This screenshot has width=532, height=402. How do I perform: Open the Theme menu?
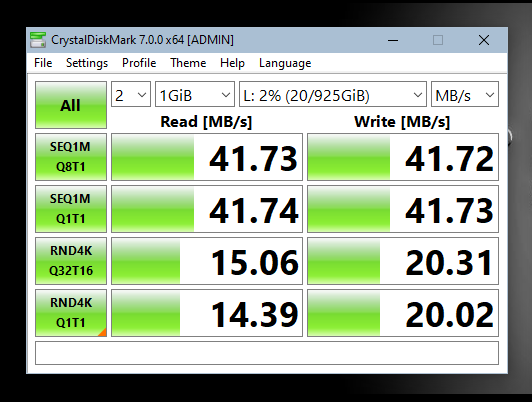[x=188, y=63]
